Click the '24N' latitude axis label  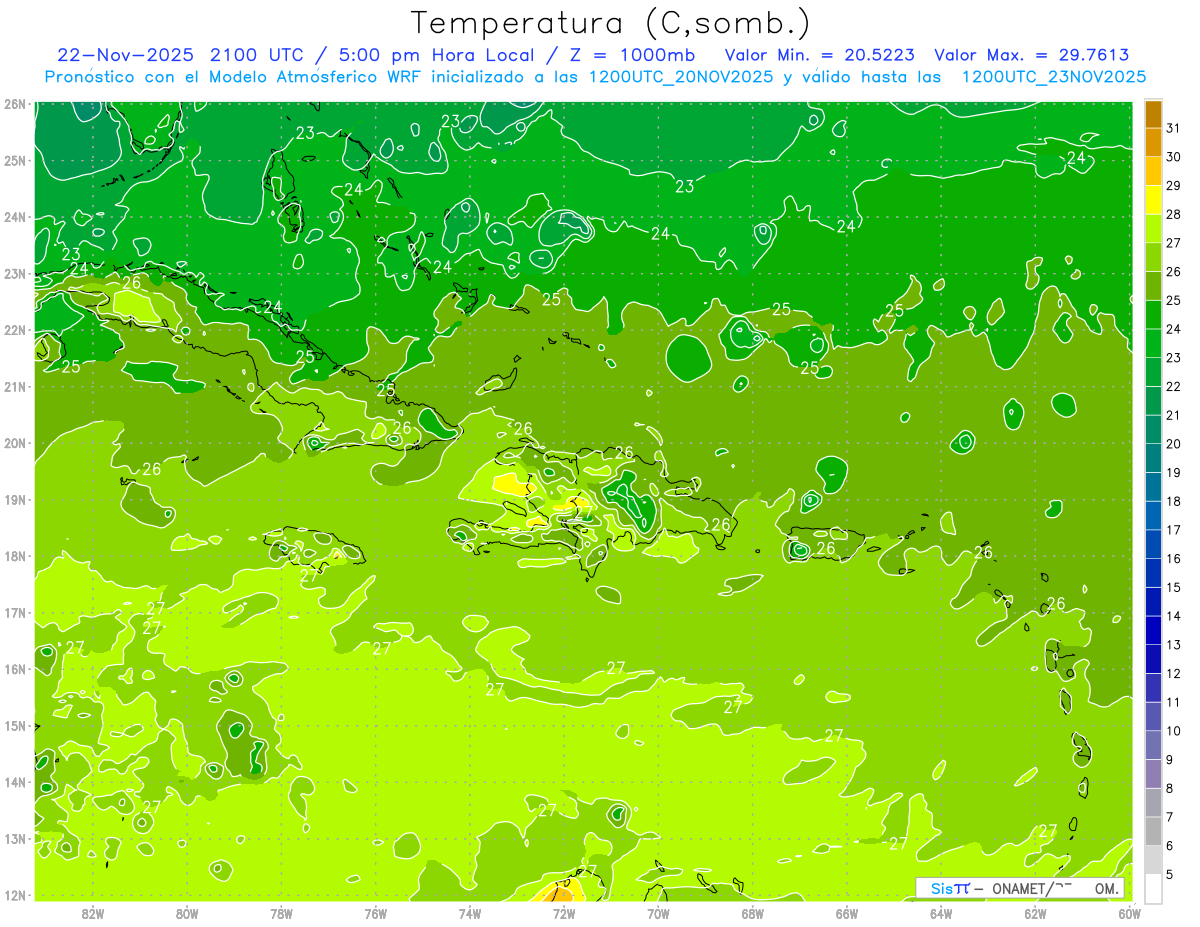pos(15,217)
